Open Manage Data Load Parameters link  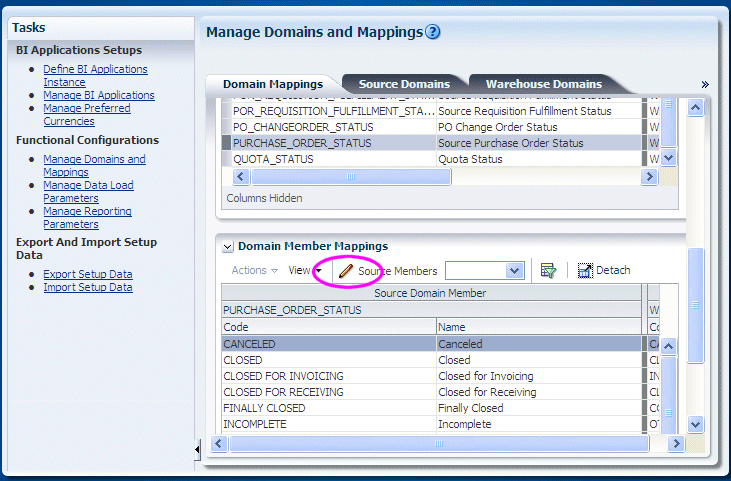pos(88,192)
